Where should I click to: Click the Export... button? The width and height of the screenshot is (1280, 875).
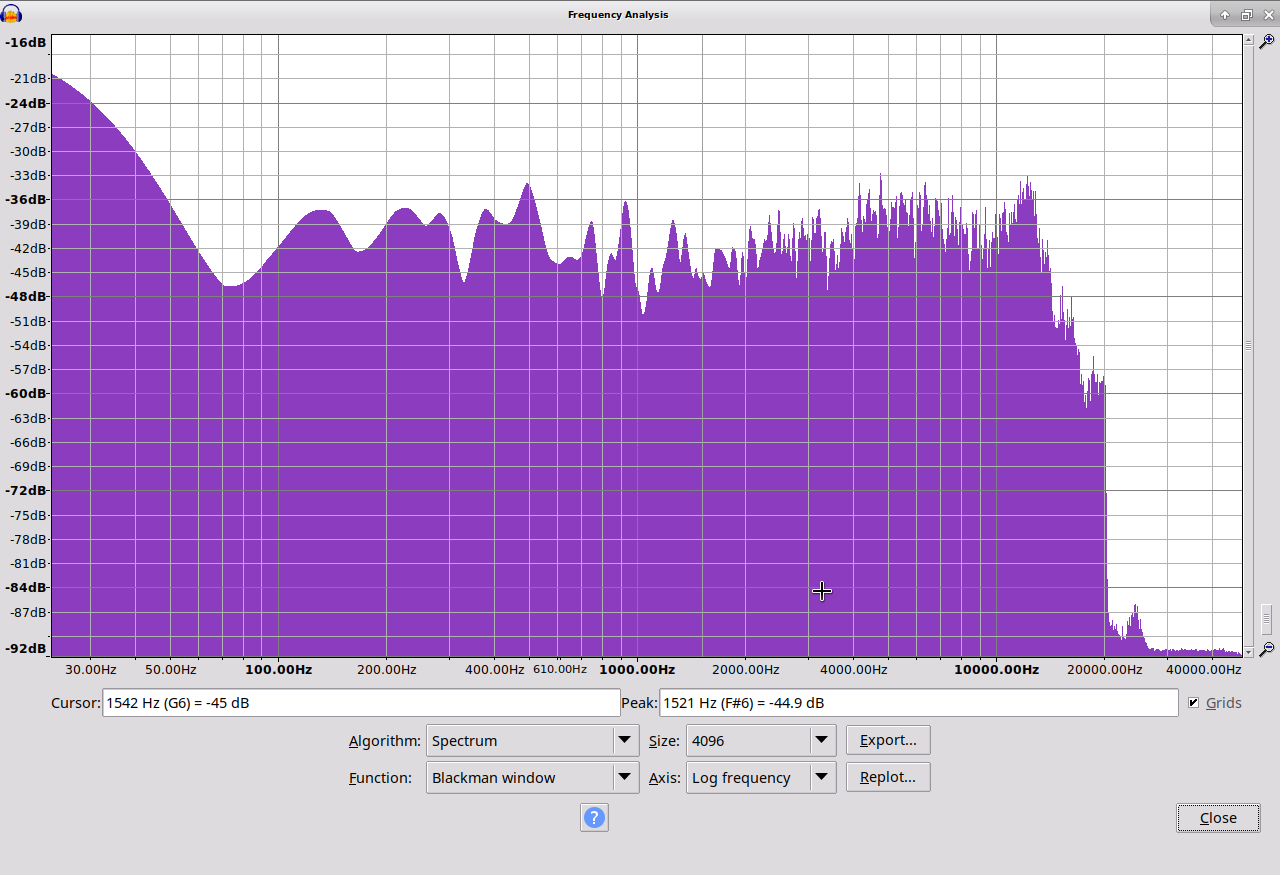tap(888, 740)
